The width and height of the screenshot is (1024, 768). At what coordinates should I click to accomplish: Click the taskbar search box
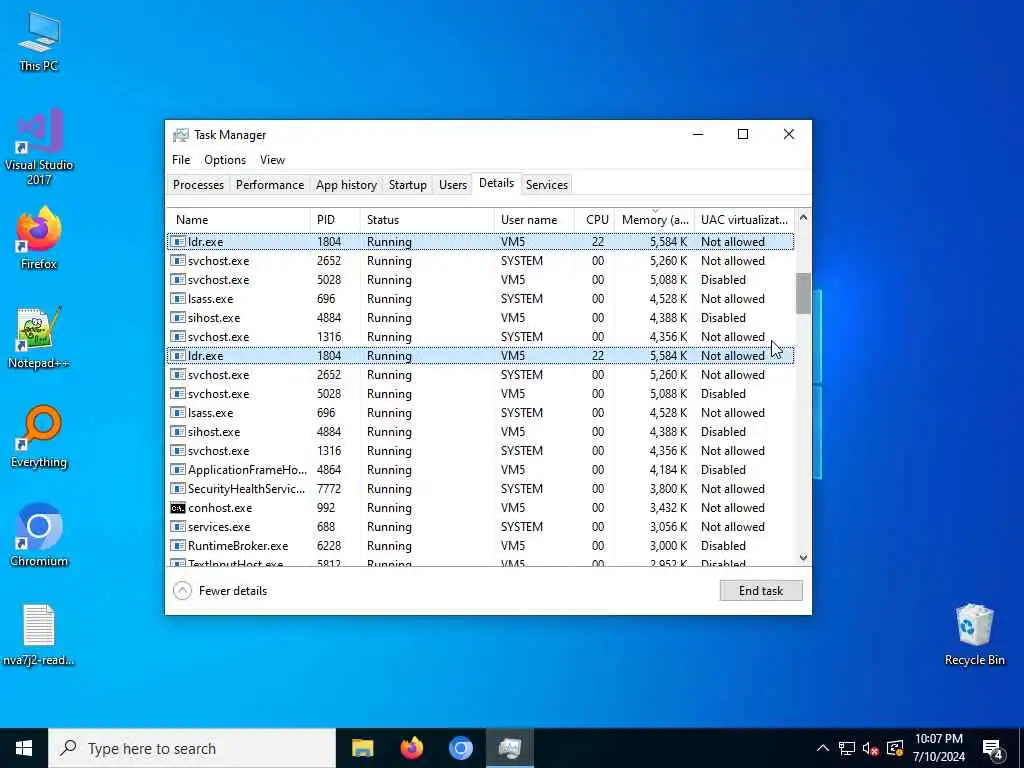tap(191, 748)
